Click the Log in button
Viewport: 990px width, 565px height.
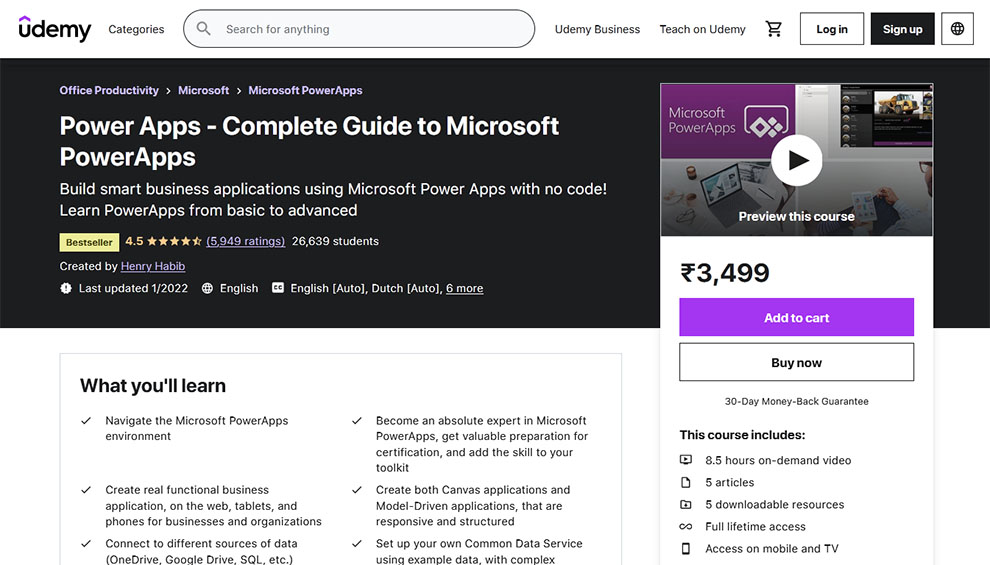point(832,29)
